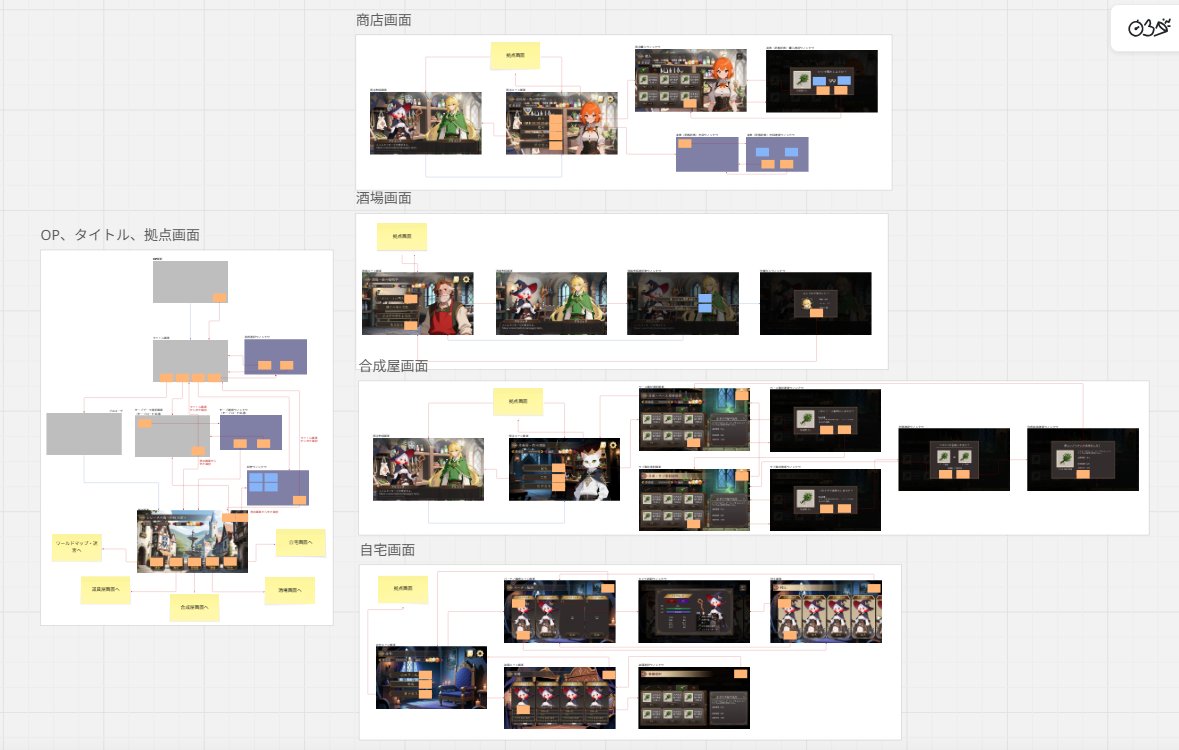Select dimmed tavern screenshot with blue choice buttons

683,304
